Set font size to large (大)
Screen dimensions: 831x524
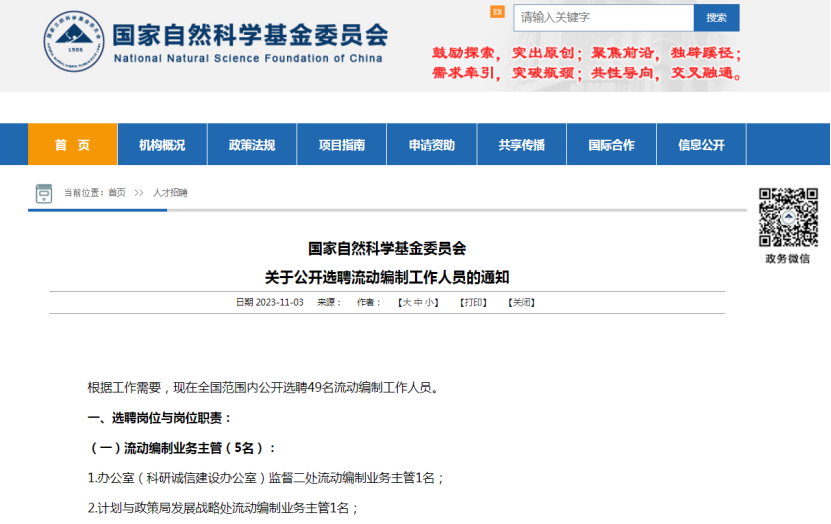[406, 302]
